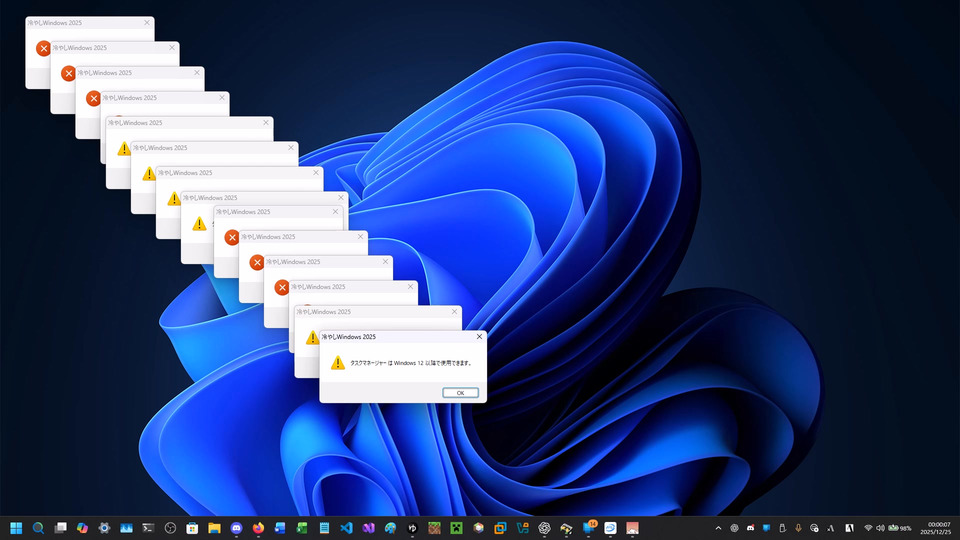Click the タスクマネージャー Windows 12 message text

click(x=411, y=363)
